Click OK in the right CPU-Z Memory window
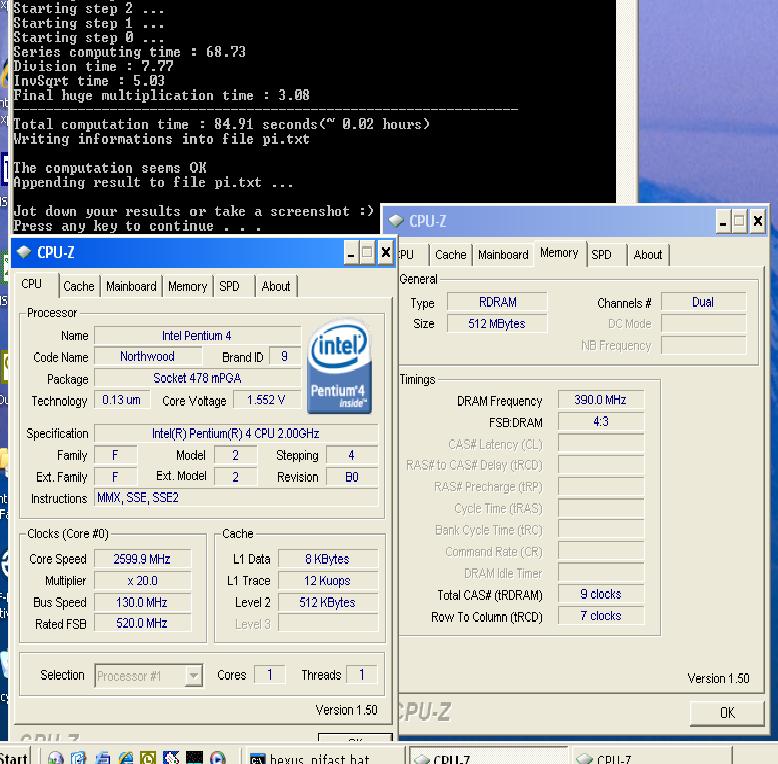Image resolution: width=778 pixels, height=764 pixels. point(727,713)
